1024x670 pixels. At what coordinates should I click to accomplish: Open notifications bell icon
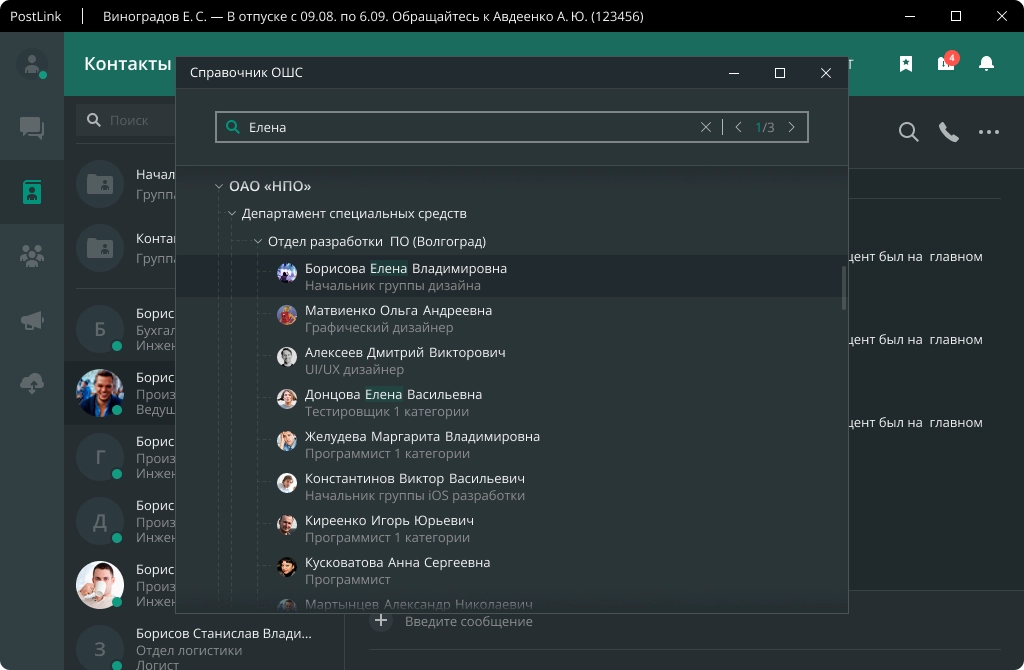[x=986, y=63]
